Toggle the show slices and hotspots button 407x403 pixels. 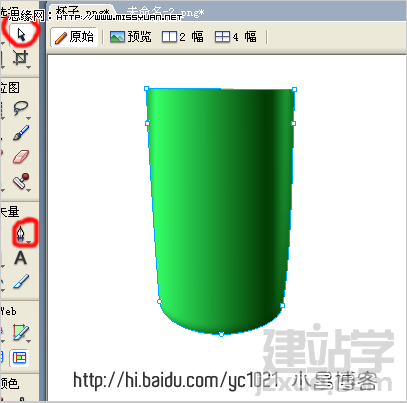pyautogui.click(x=19, y=358)
